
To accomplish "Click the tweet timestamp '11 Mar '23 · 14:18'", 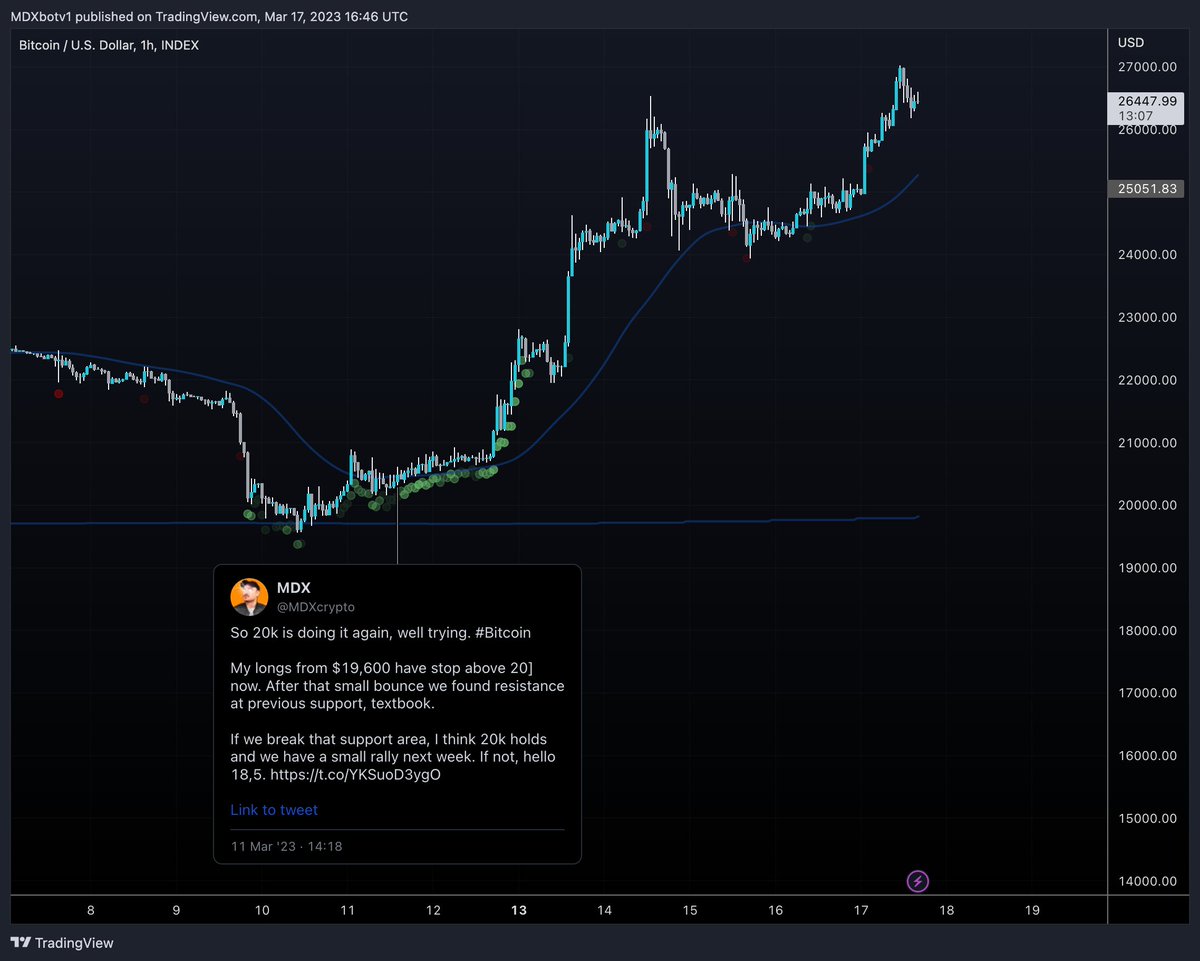I will pos(285,846).
